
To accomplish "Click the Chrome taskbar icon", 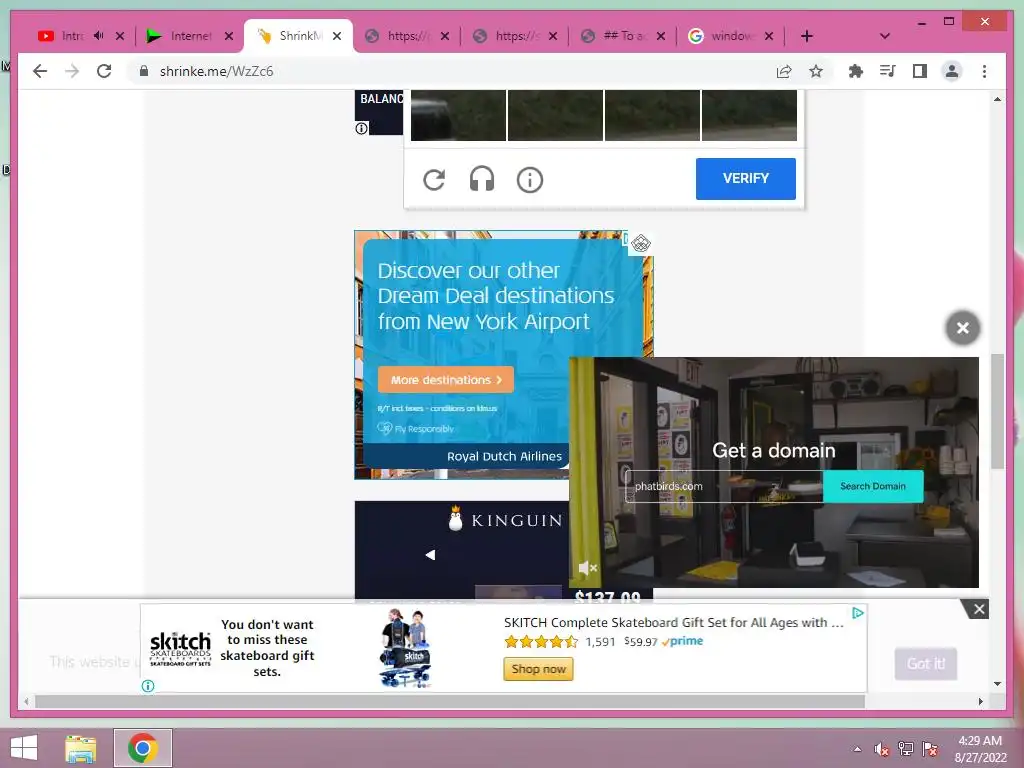I will 142,748.
